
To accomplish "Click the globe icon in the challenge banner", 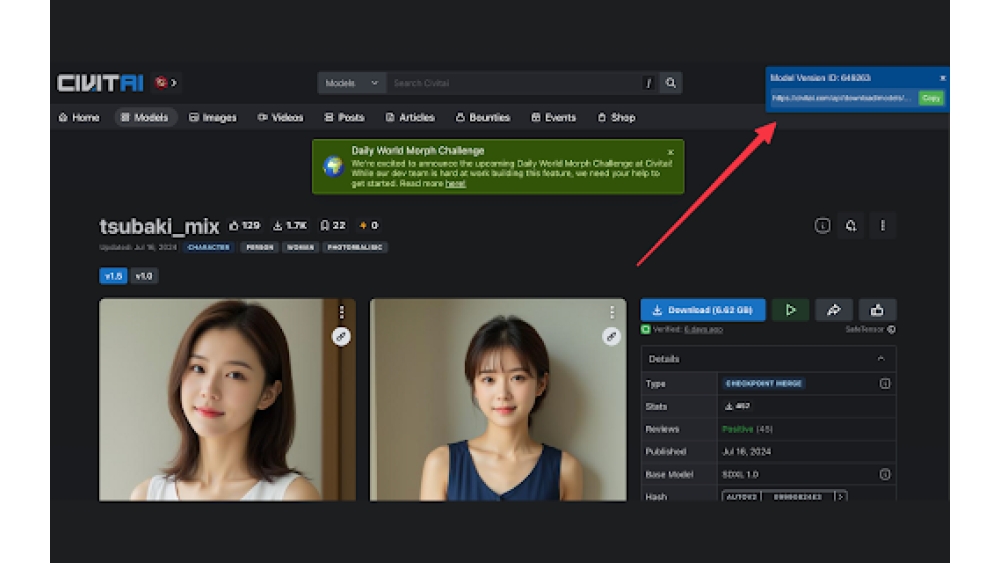I will click(333, 167).
